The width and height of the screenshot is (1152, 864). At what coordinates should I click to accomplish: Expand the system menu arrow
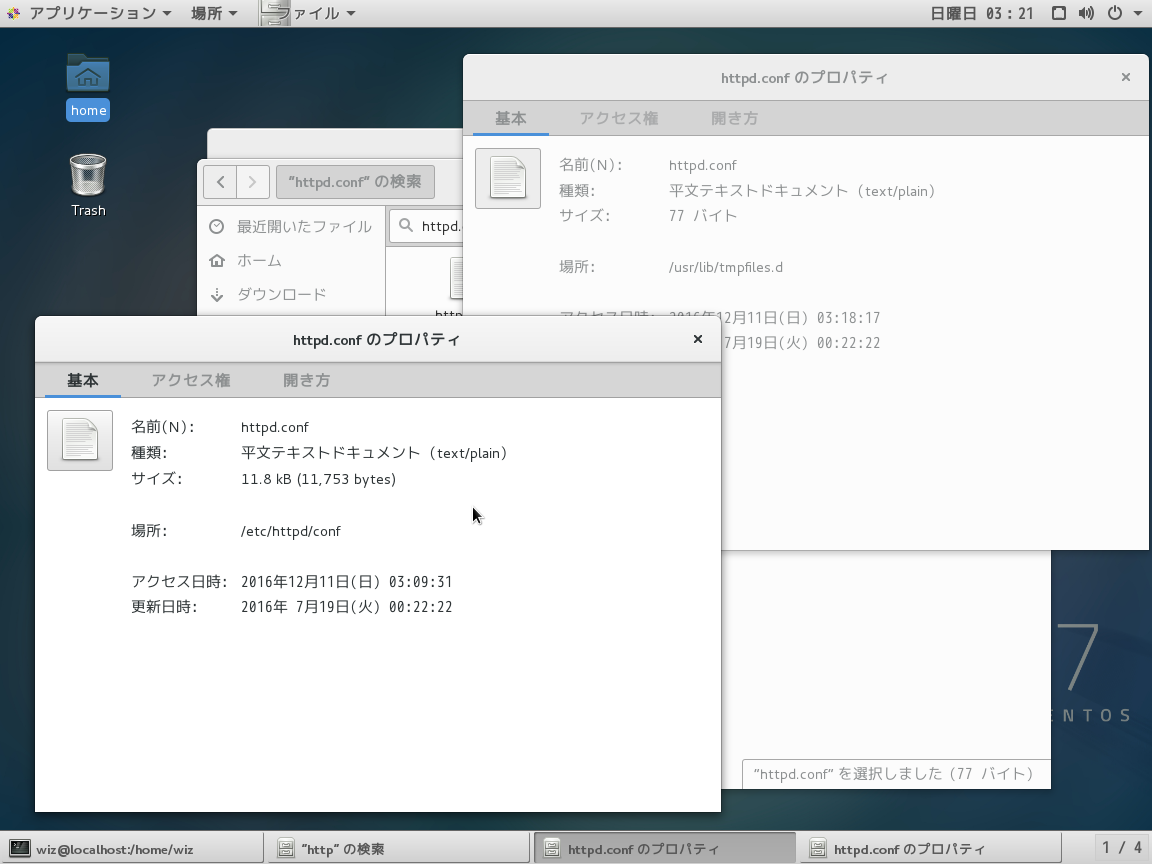[1138, 13]
